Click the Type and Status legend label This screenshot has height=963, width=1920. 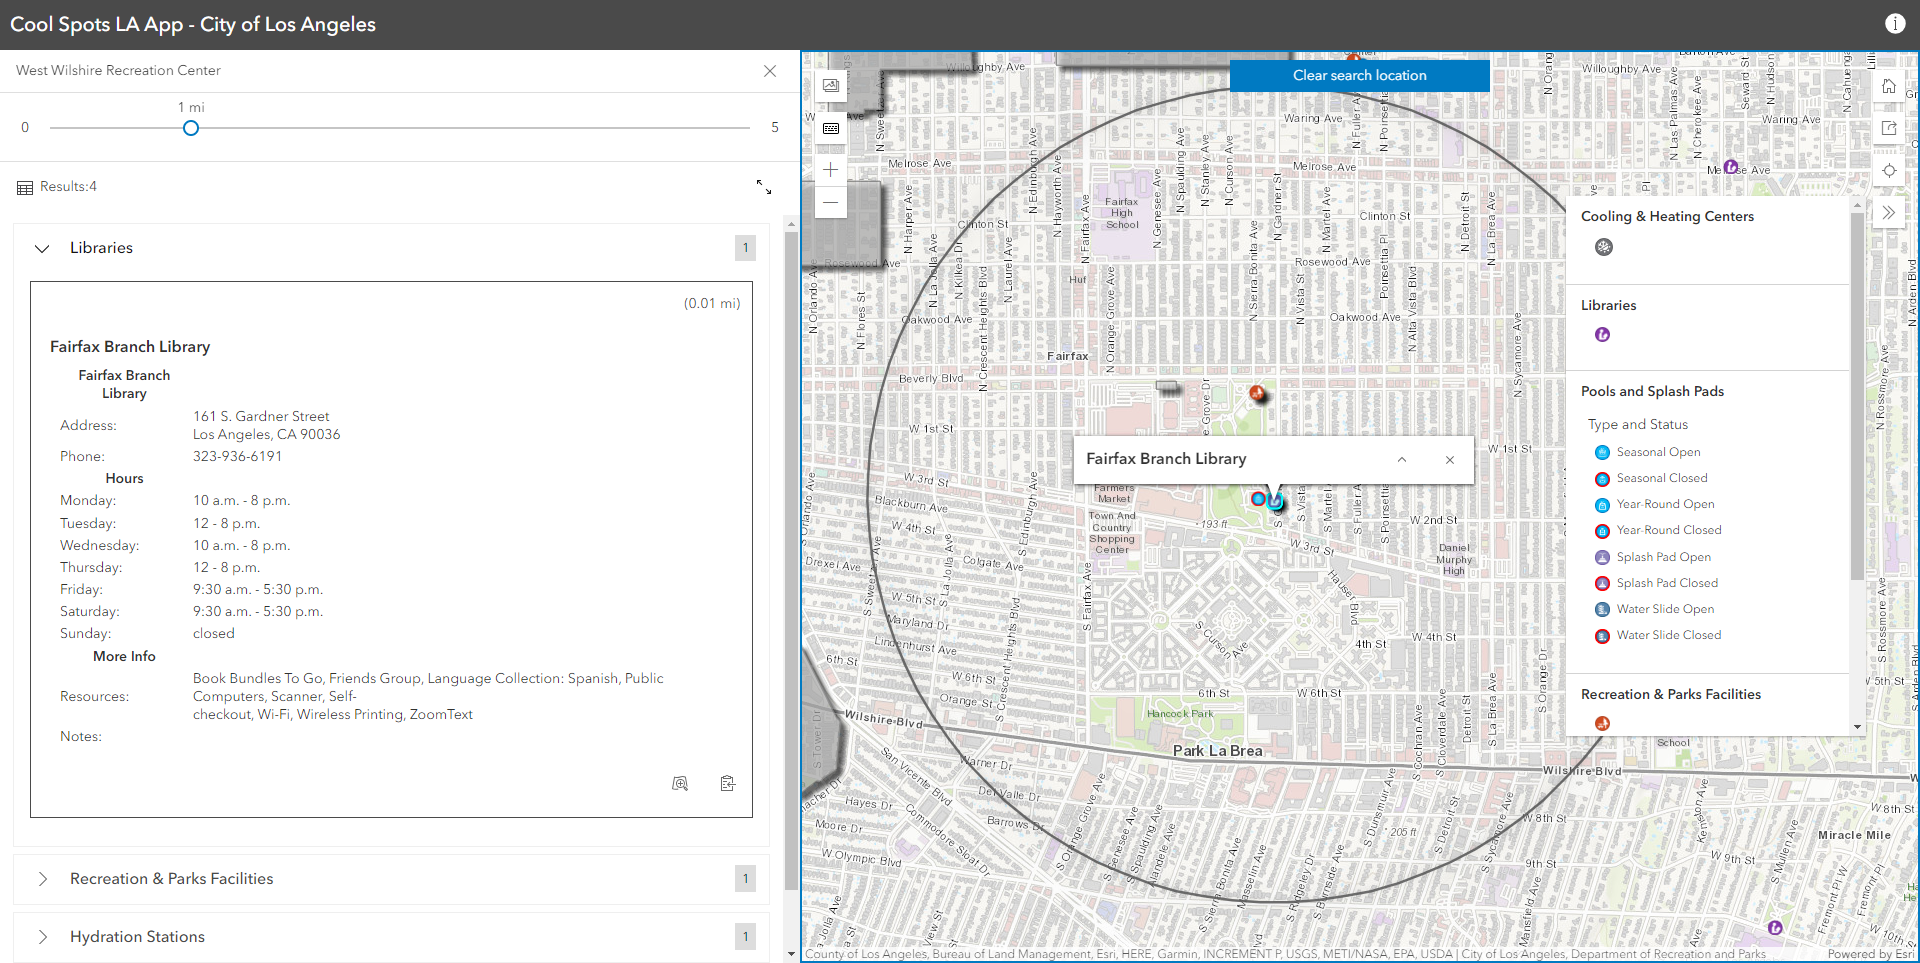pyautogui.click(x=1638, y=425)
